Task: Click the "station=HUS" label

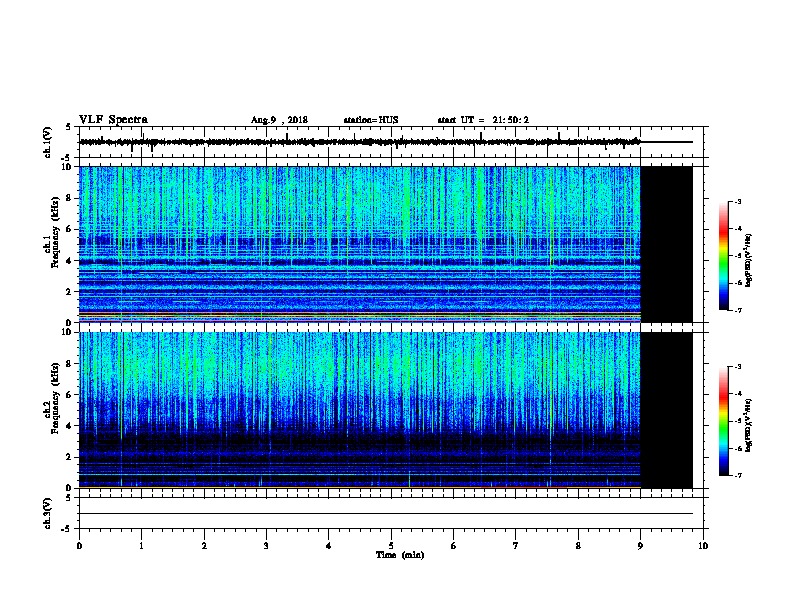Action: click(371, 120)
